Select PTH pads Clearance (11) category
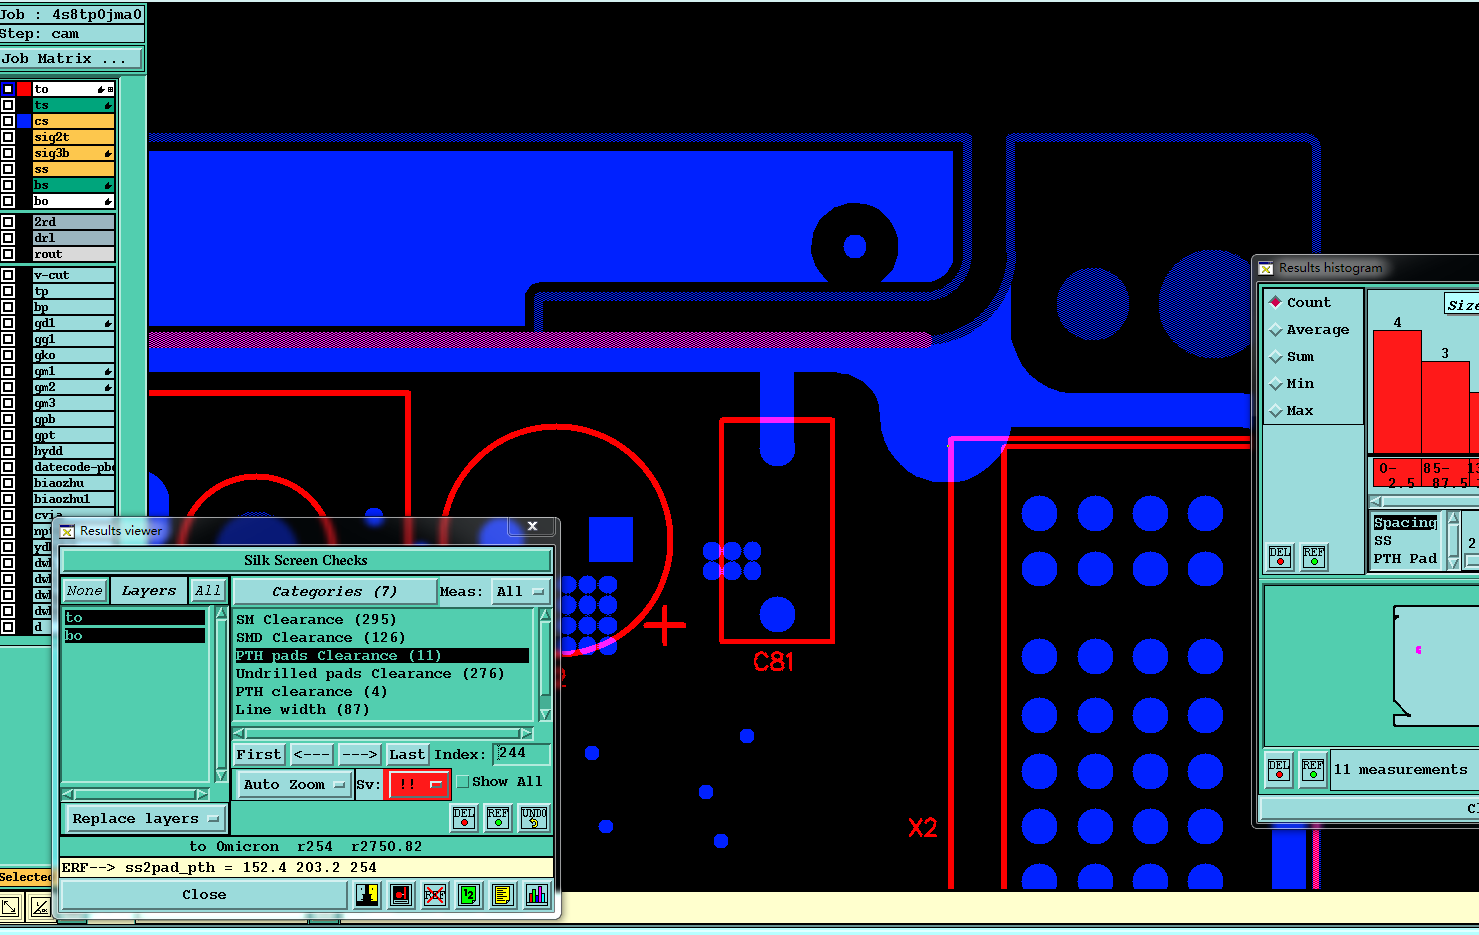1479x935 pixels. click(382, 655)
